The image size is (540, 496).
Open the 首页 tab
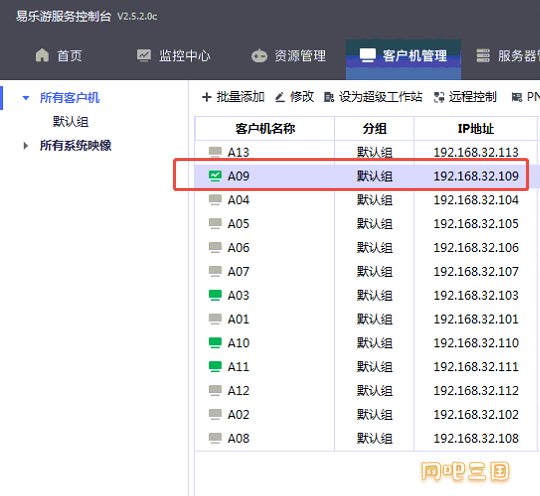[x=59, y=55]
